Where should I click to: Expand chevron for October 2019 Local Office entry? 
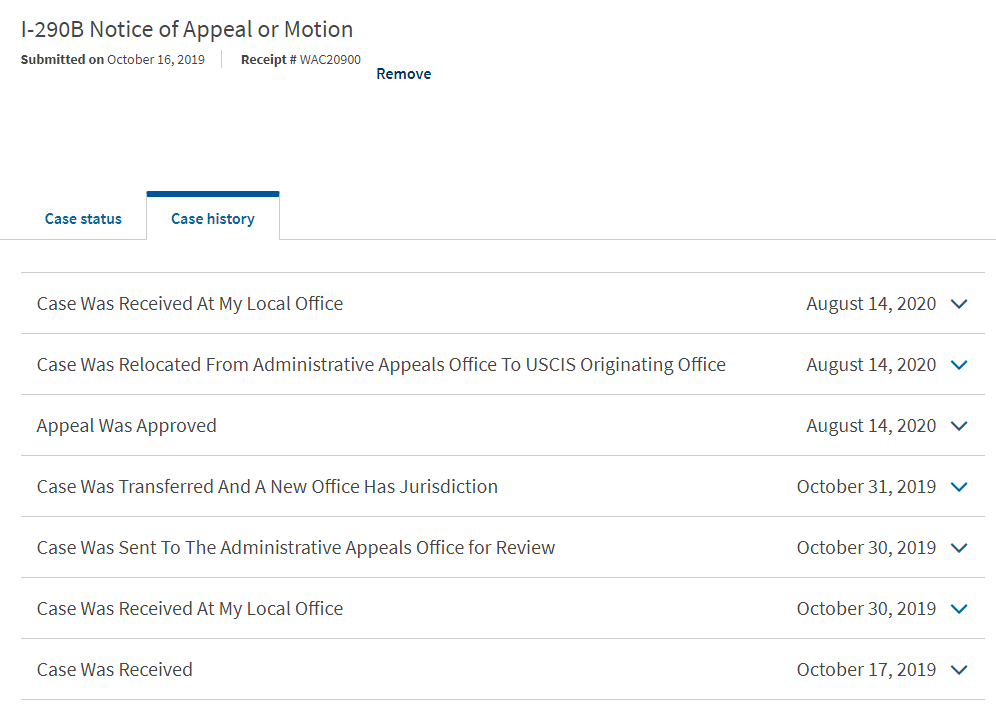coord(959,609)
